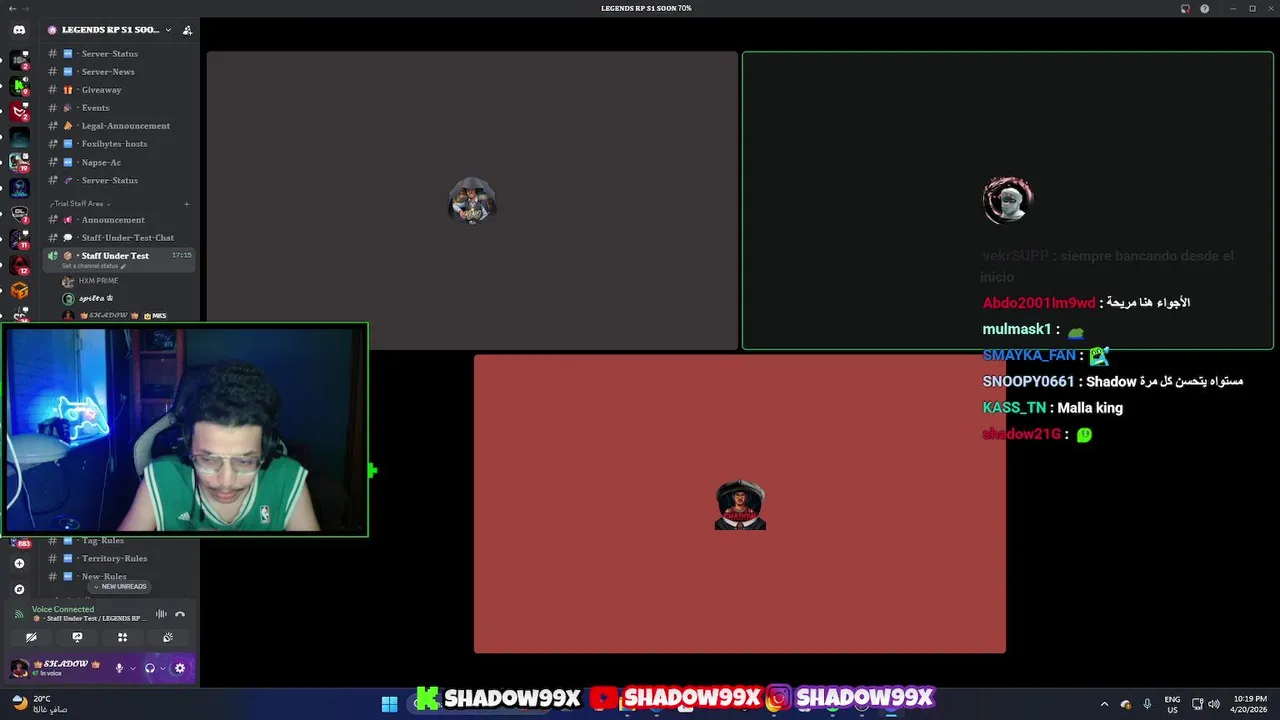Open the Staff-Under-Test-Chat channel
This screenshot has width=1280, height=720.
click(119, 238)
